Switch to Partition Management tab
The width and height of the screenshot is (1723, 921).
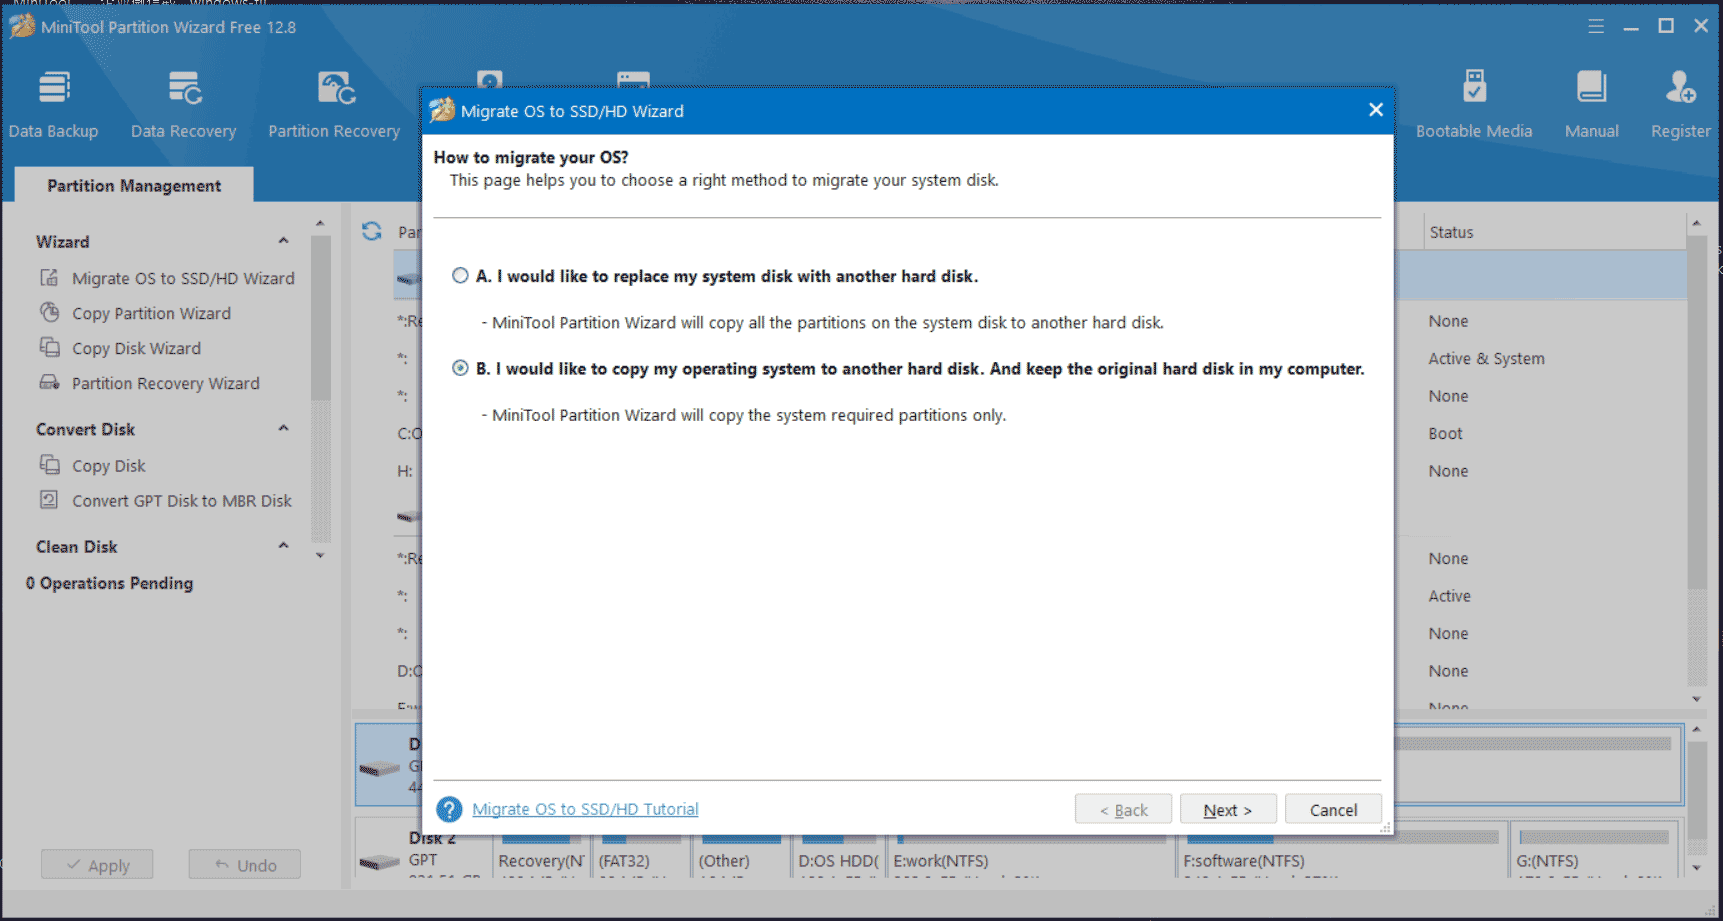tap(134, 185)
